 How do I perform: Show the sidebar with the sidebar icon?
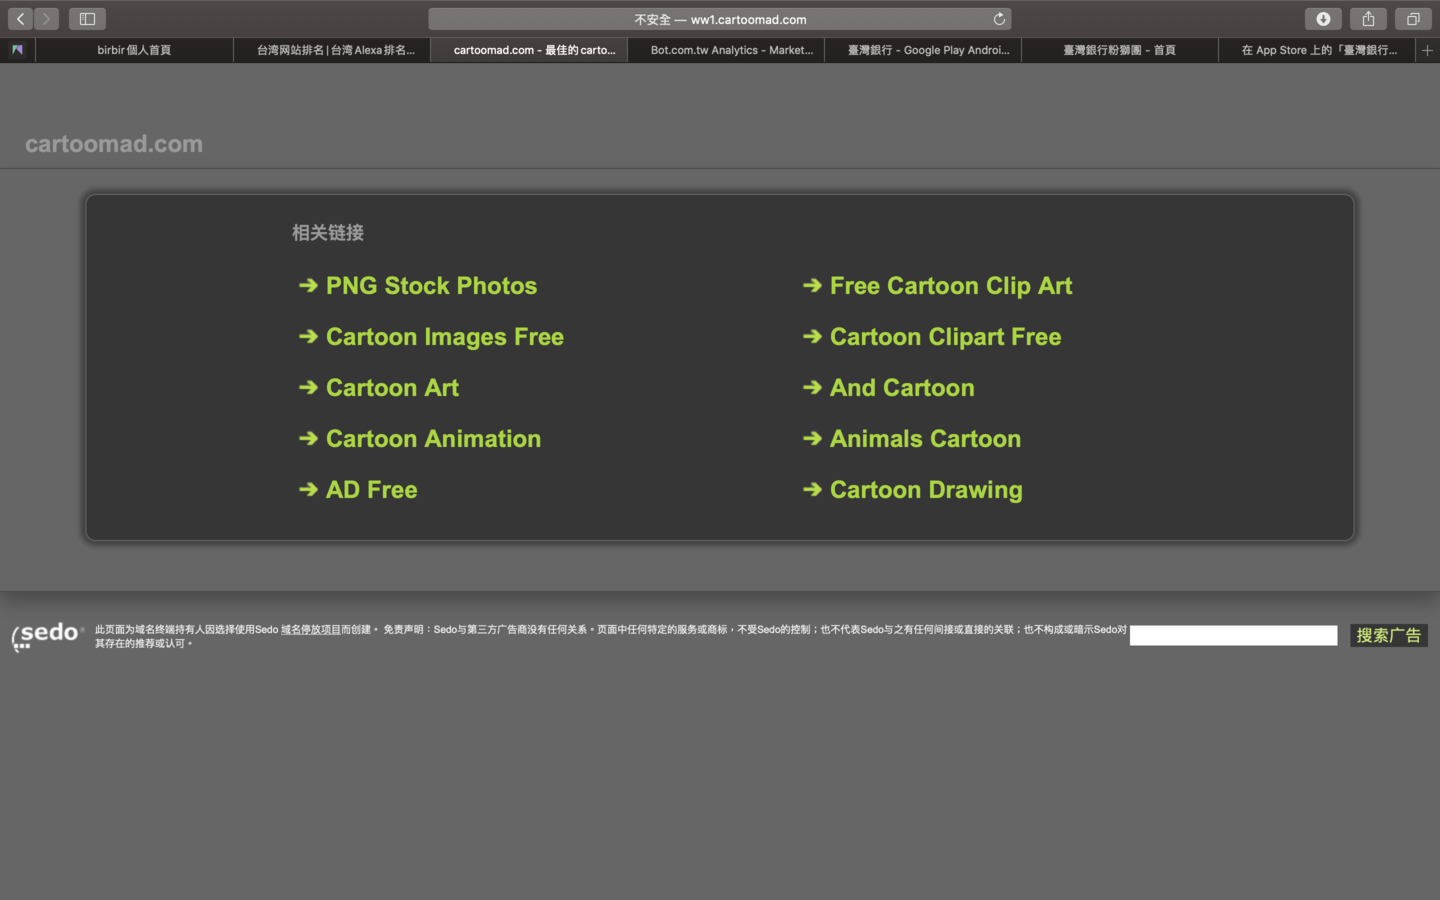point(87,19)
